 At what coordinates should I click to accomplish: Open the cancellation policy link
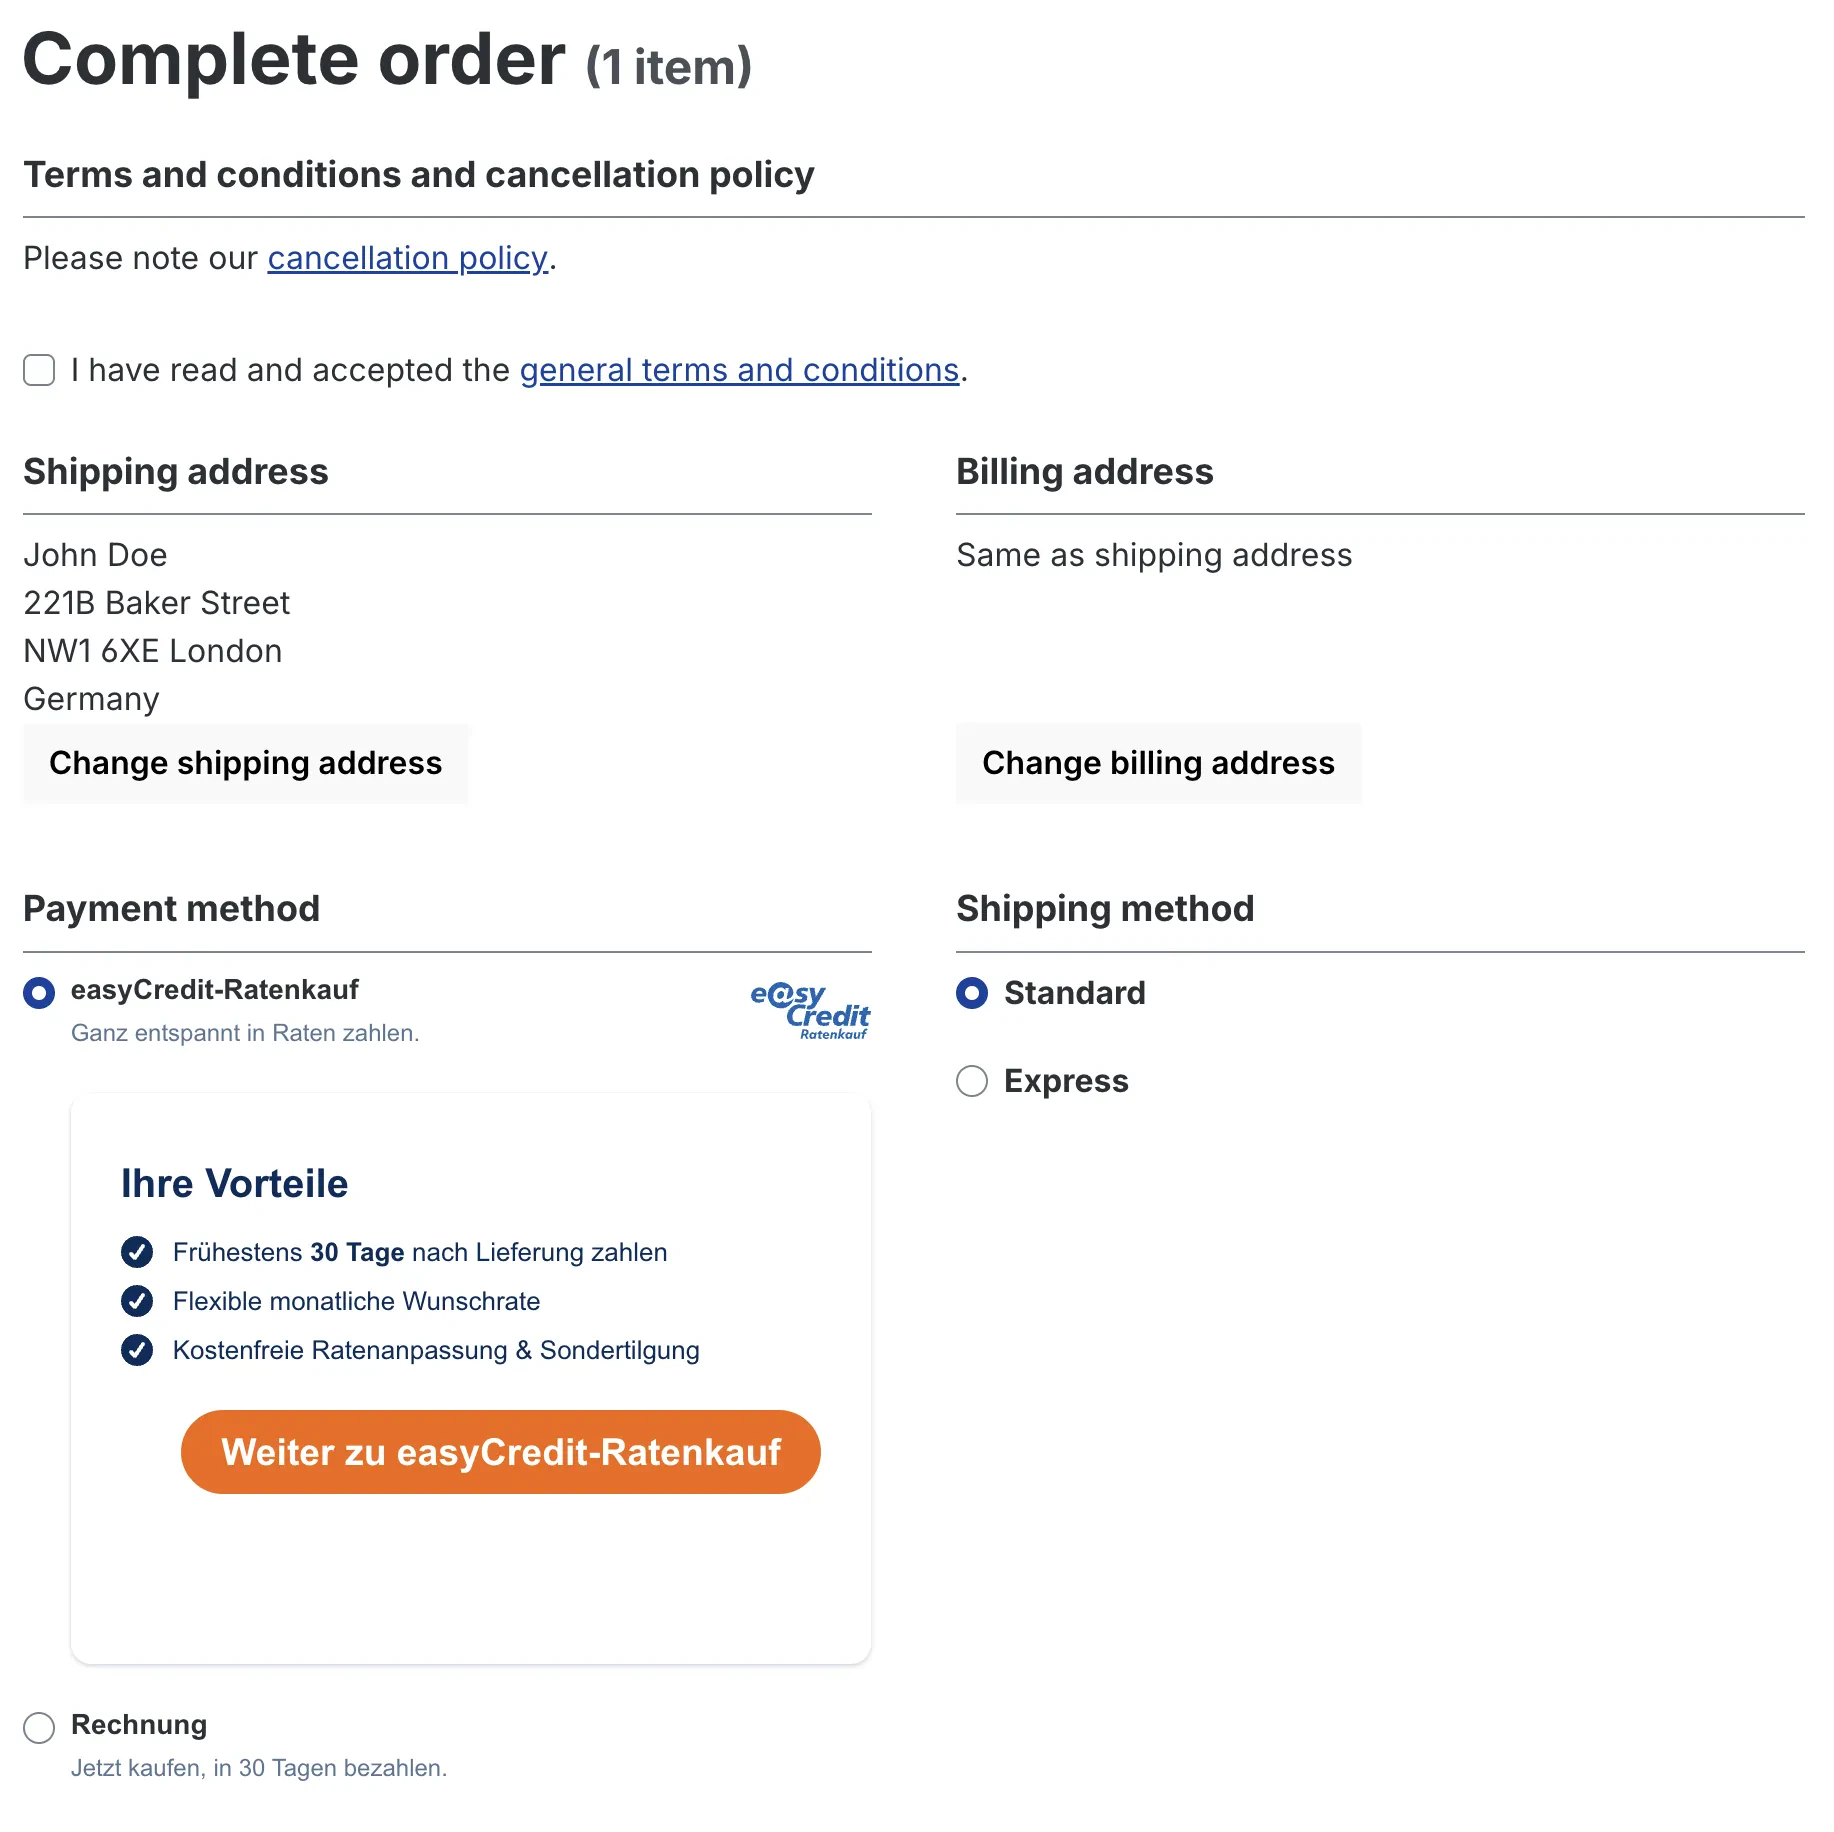[408, 258]
